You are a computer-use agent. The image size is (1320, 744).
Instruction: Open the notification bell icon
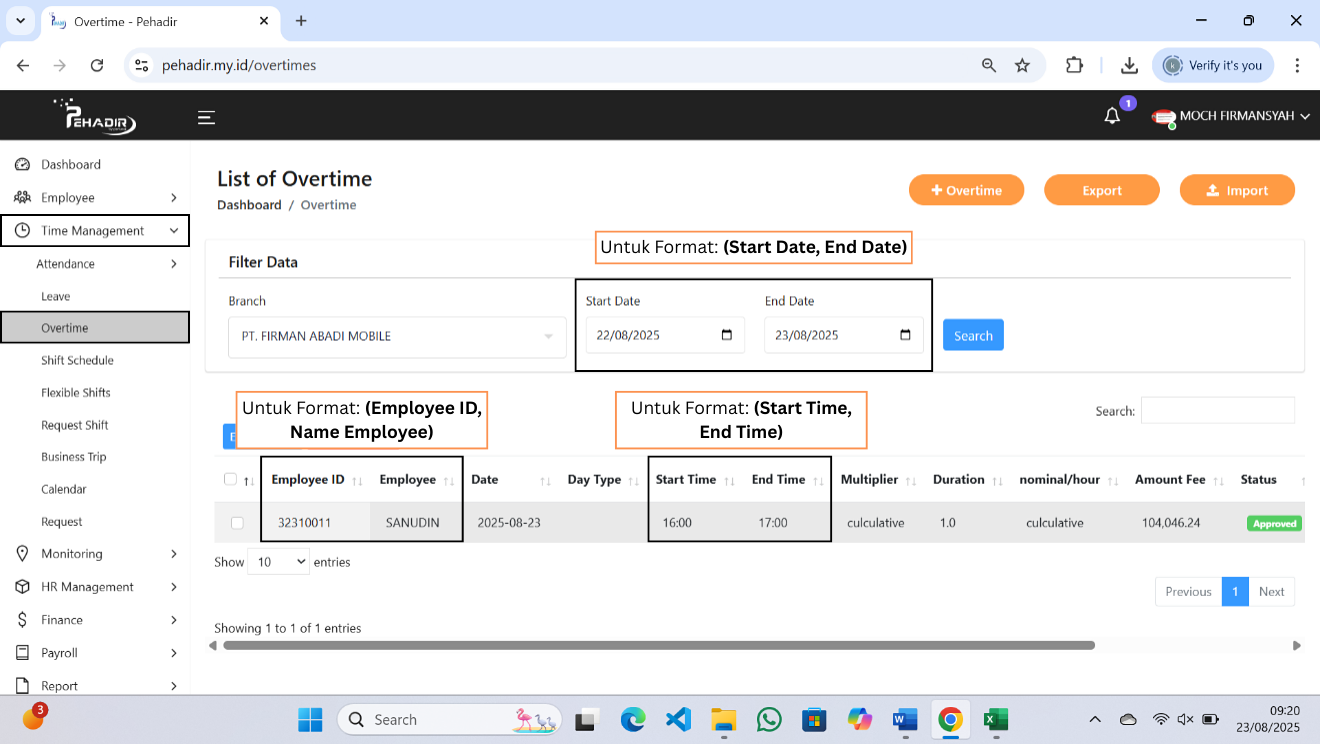[x=1112, y=116]
